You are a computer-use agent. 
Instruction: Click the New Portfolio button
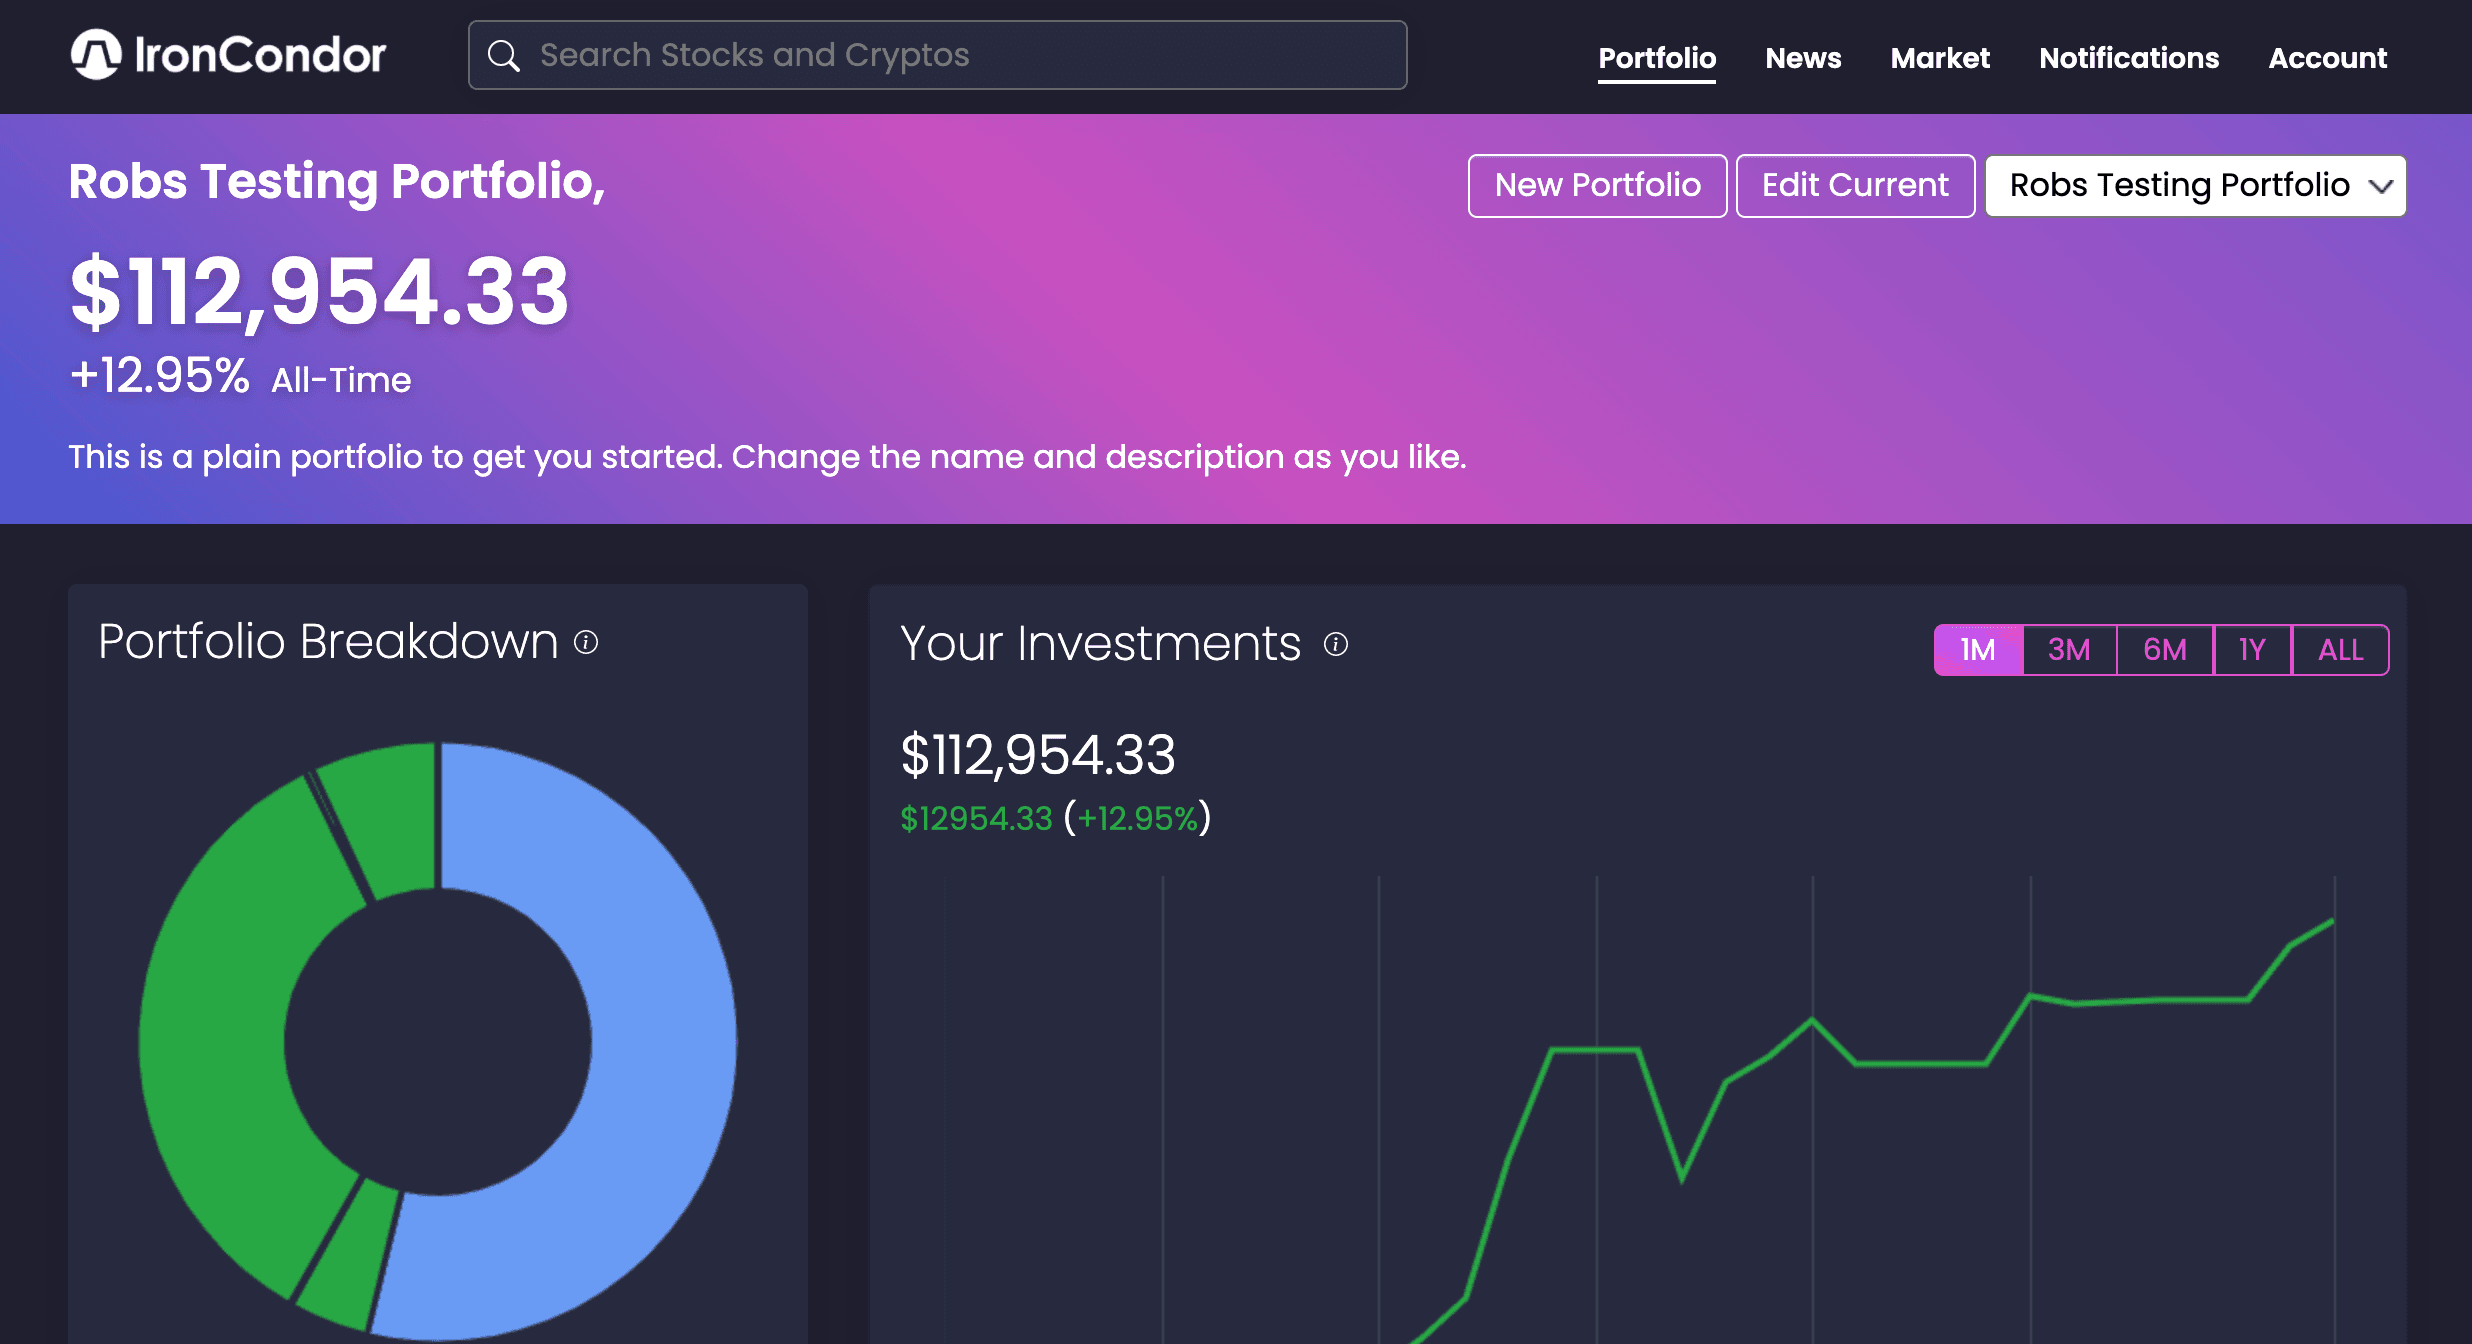click(x=1597, y=186)
